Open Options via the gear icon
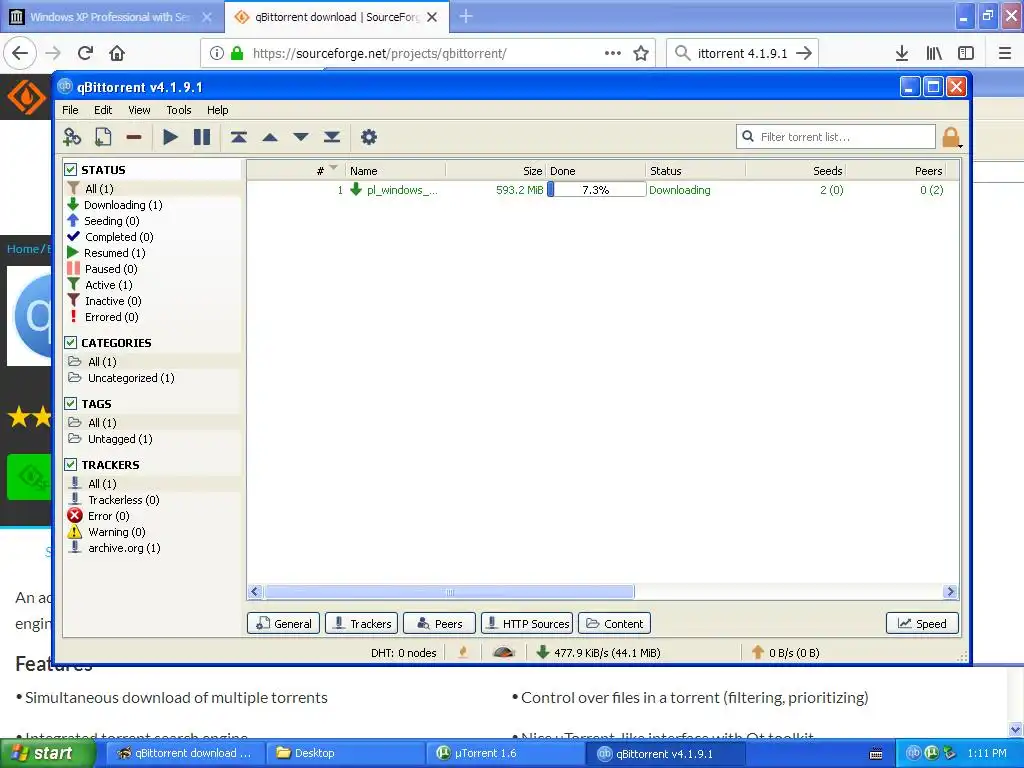Image resolution: width=1024 pixels, height=768 pixels. tap(369, 137)
